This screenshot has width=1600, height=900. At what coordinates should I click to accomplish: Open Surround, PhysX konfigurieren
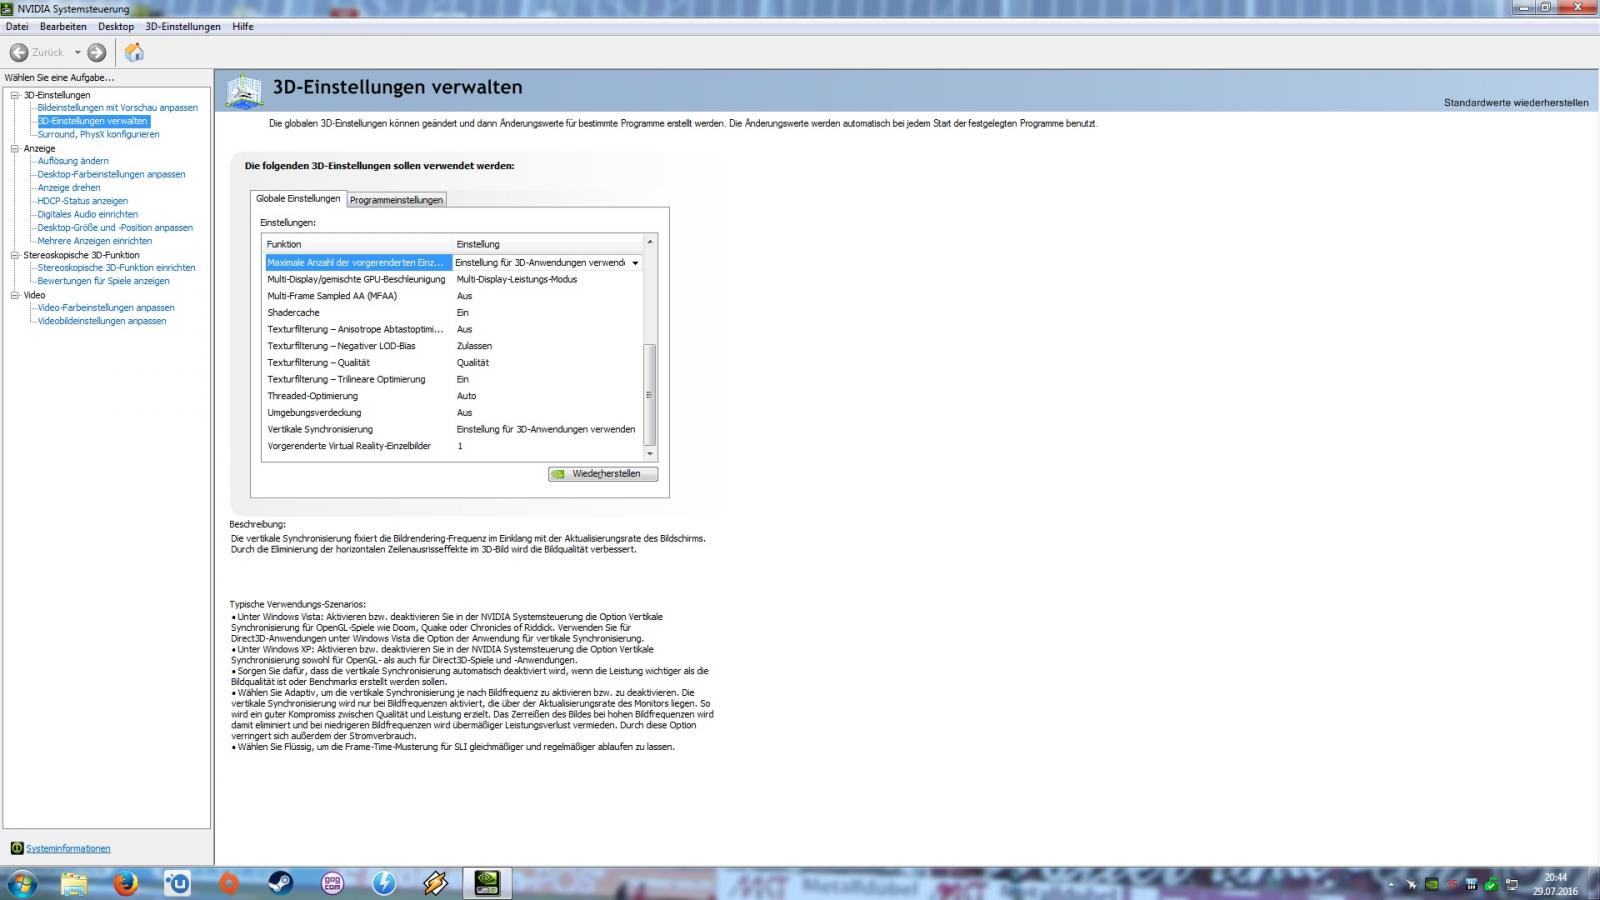tap(98, 134)
